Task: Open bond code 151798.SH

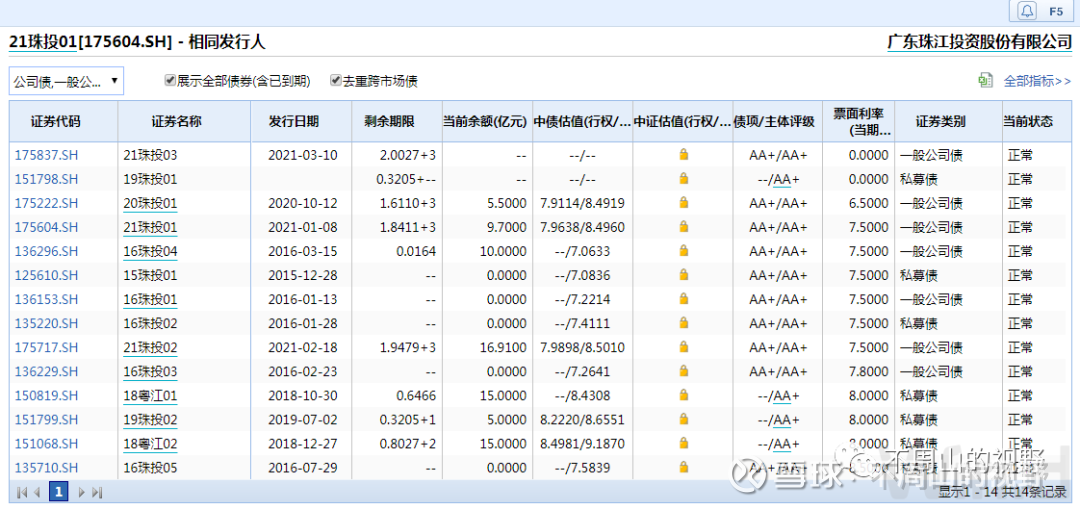Action: point(46,179)
